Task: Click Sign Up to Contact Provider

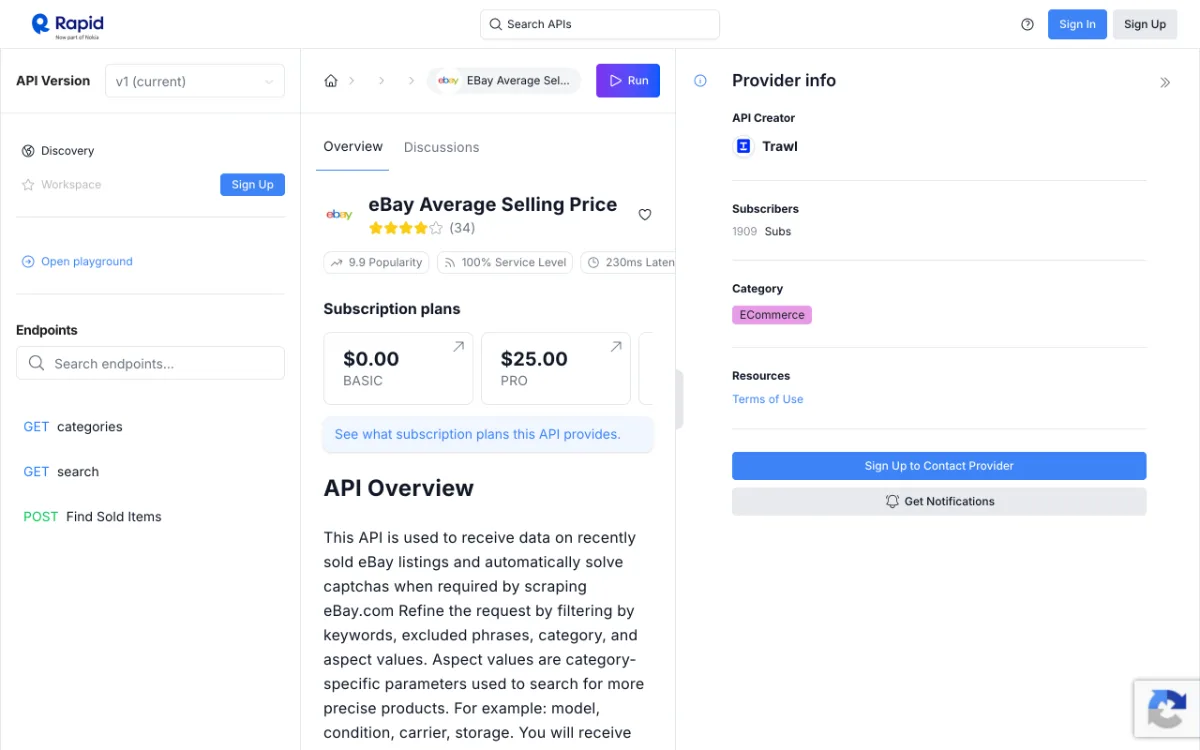Action: pyautogui.click(x=939, y=466)
